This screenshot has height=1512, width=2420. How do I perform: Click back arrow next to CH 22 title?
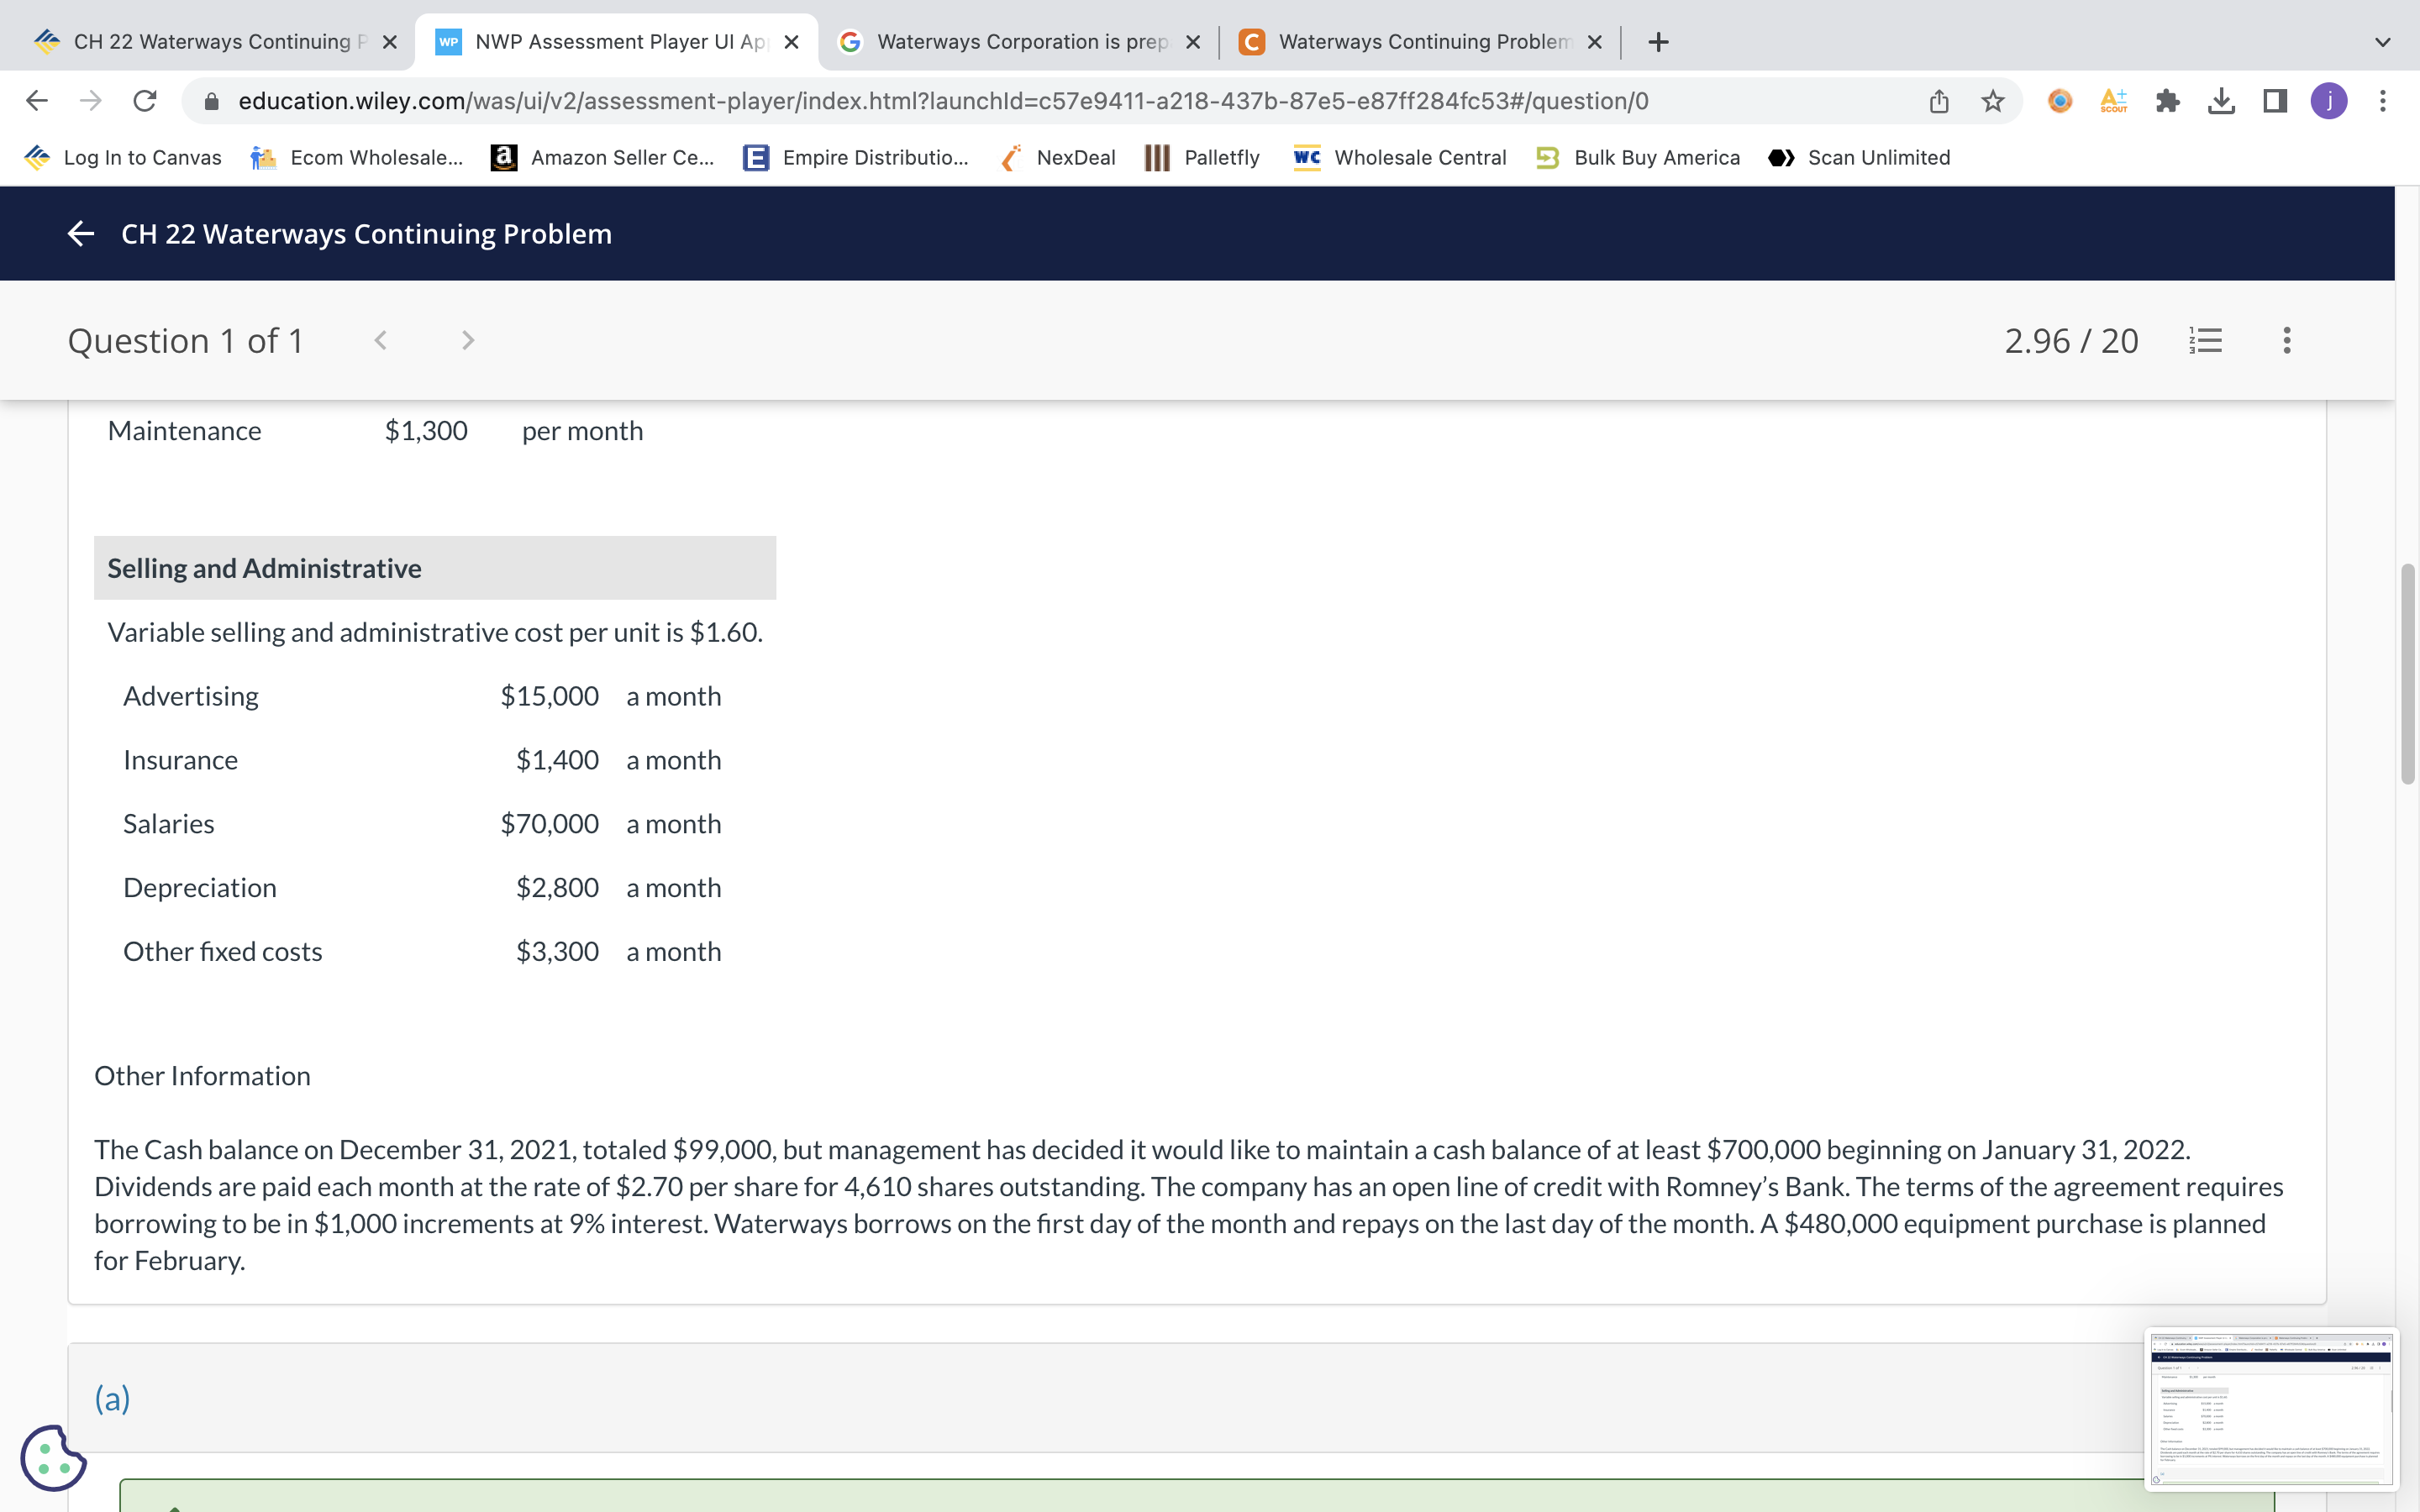(80, 233)
